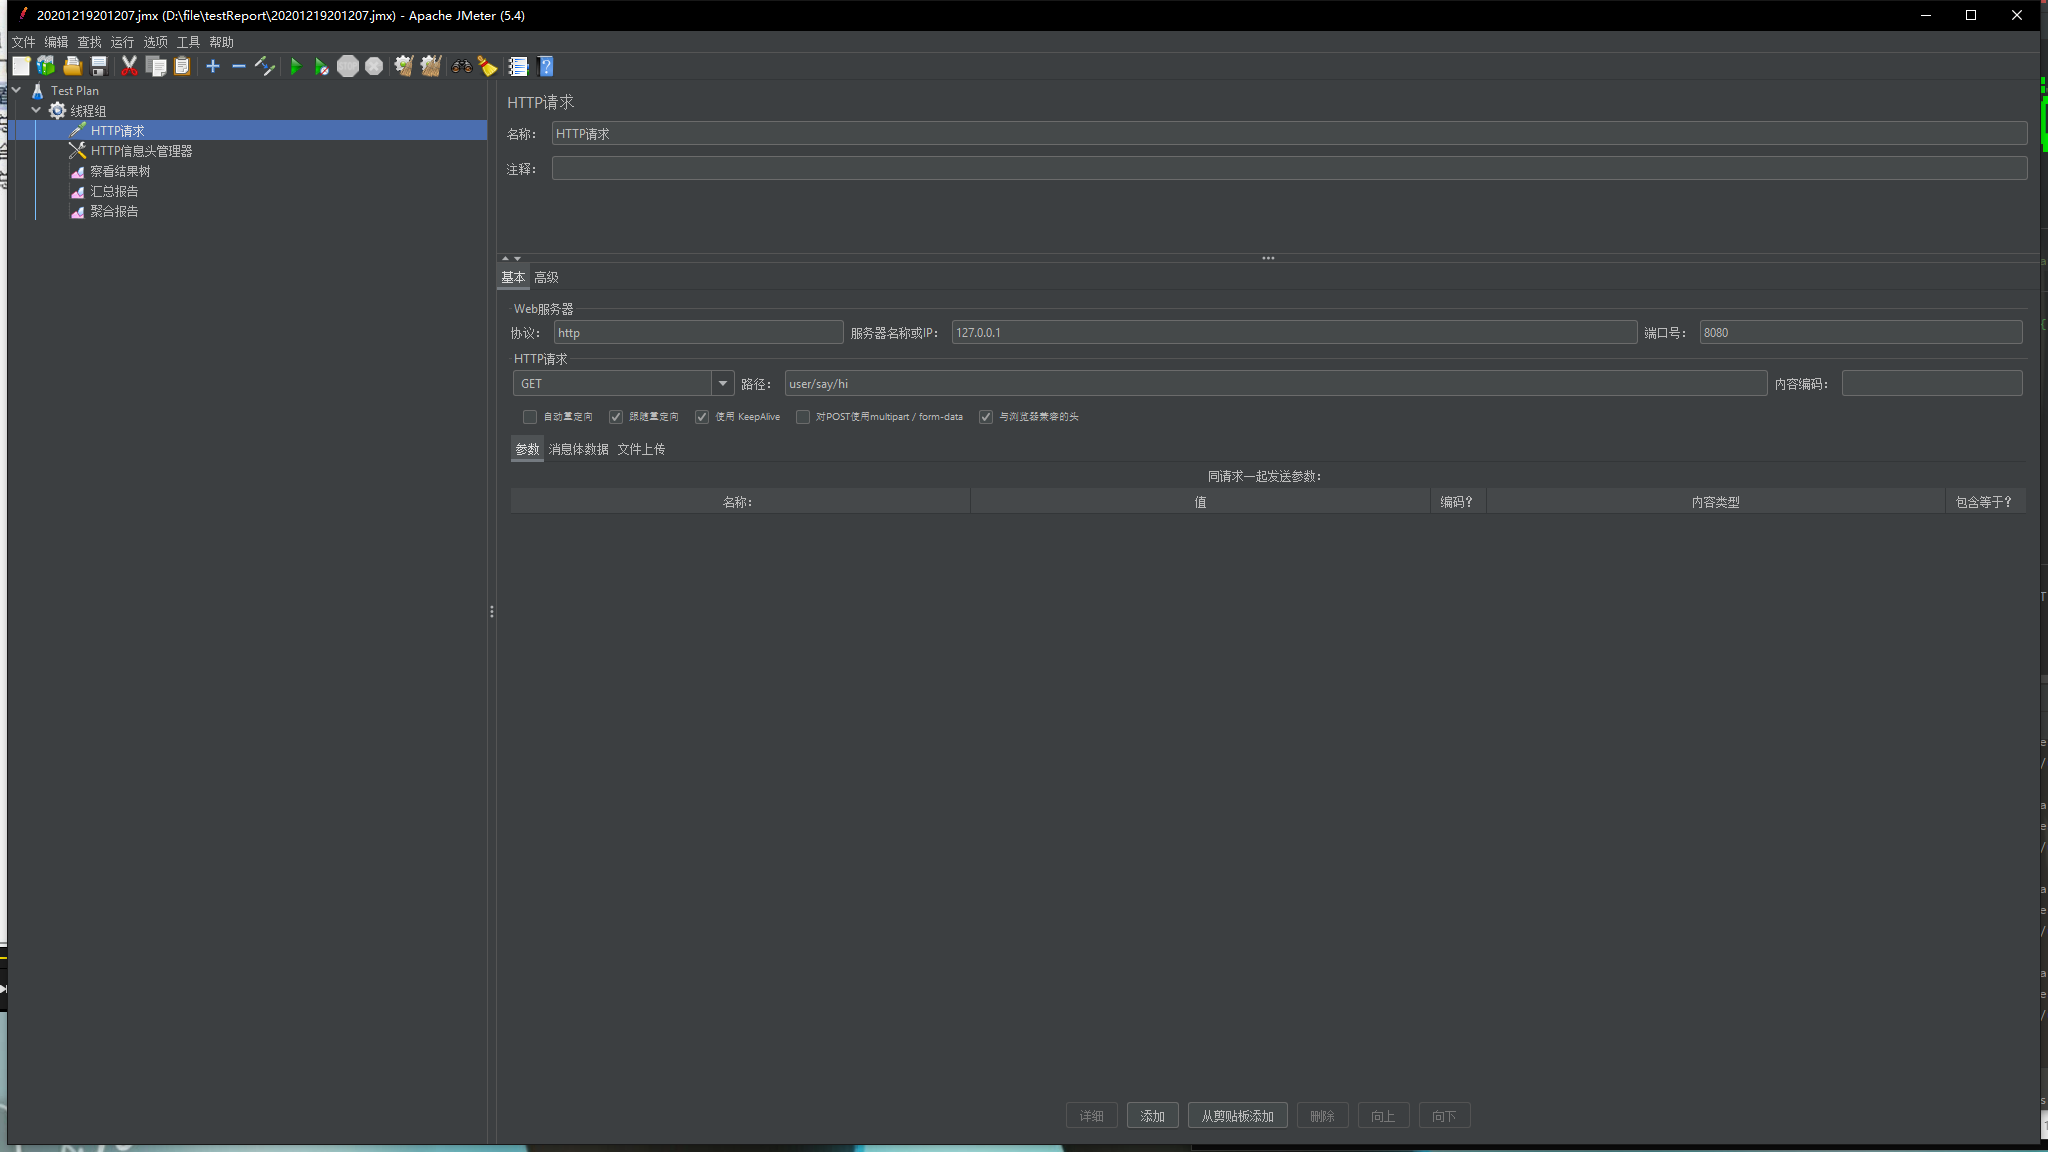
Task: Click the 添加 button
Action: [1152, 1116]
